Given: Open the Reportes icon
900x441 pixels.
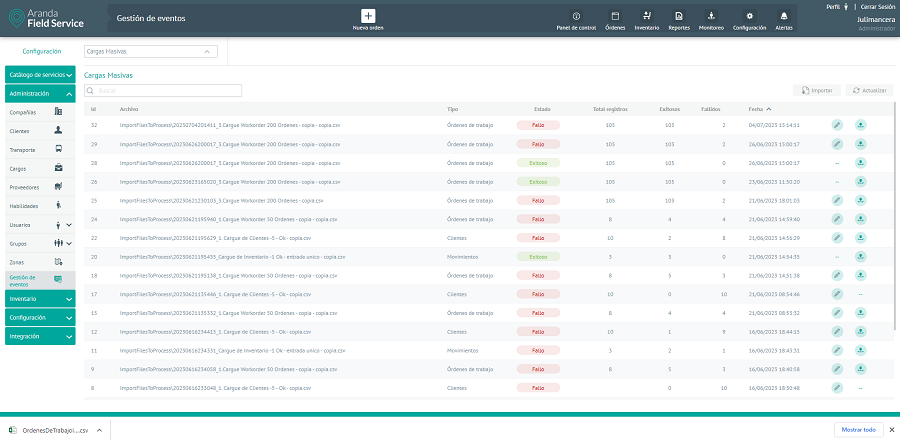Looking at the screenshot, I should (x=679, y=16).
